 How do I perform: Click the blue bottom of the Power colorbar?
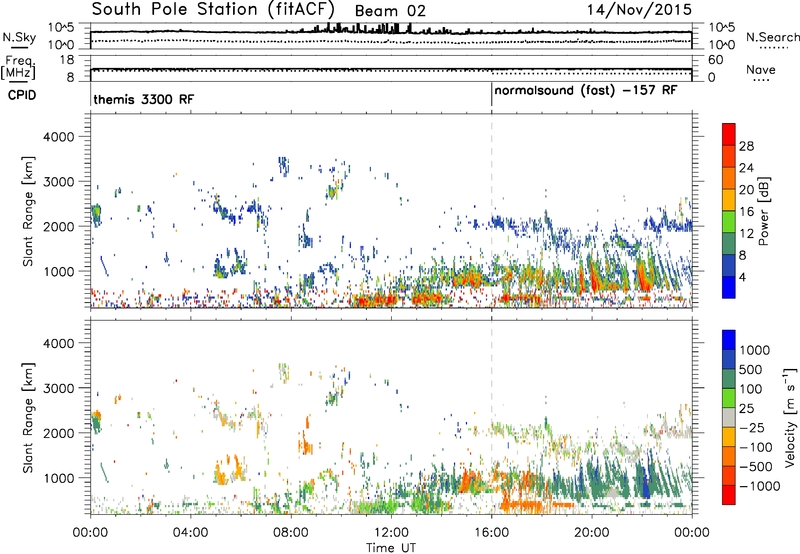729,287
